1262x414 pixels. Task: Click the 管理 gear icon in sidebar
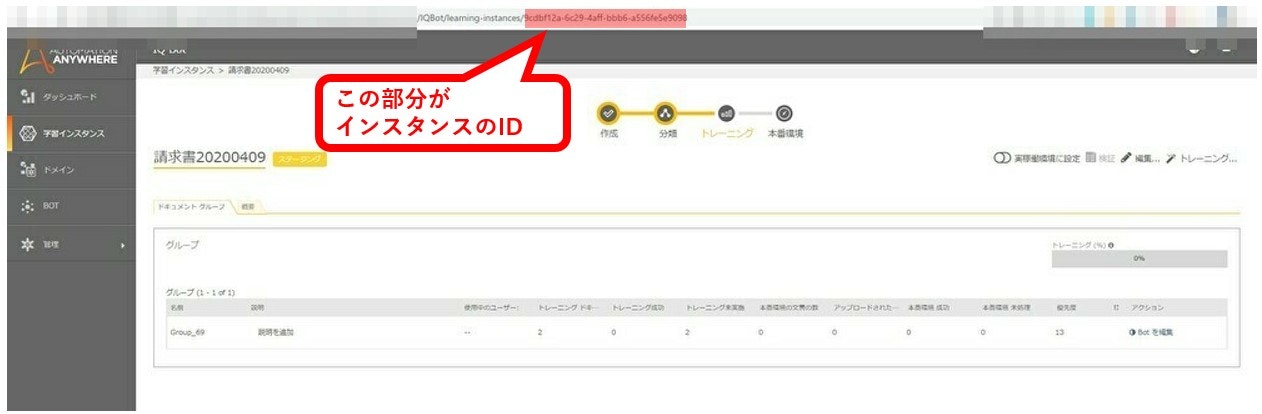[27, 244]
